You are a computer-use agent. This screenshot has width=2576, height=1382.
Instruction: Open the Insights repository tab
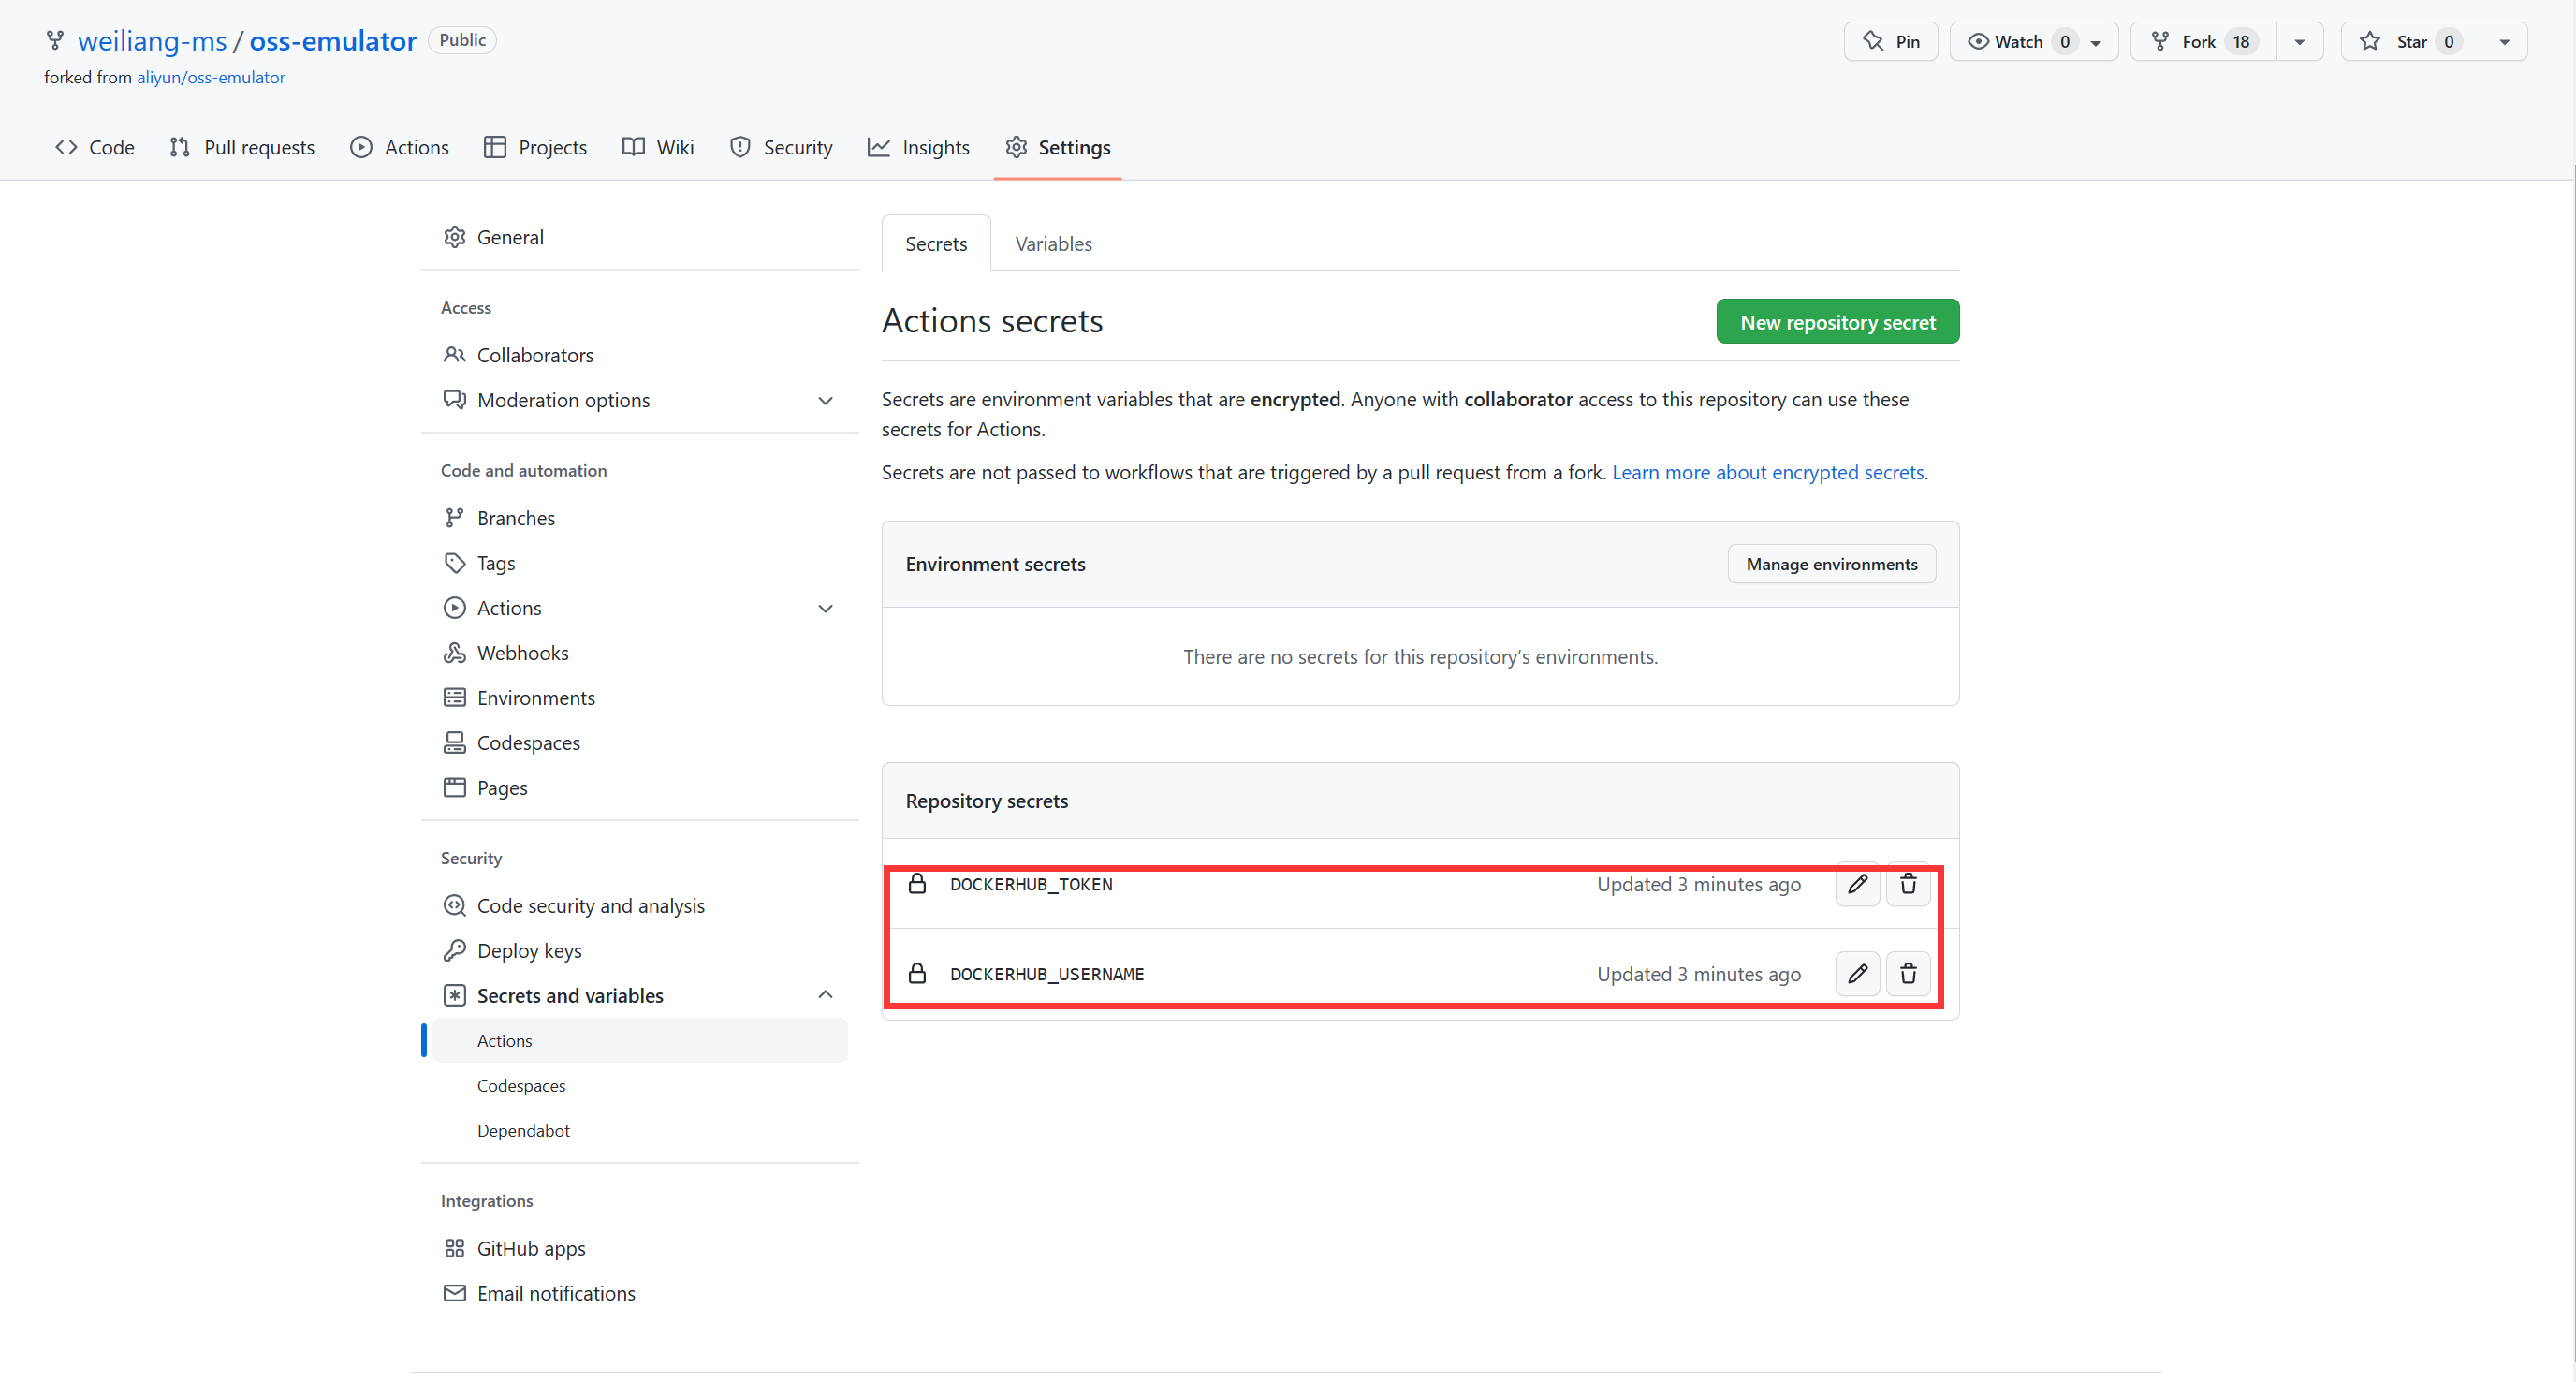click(918, 147)
